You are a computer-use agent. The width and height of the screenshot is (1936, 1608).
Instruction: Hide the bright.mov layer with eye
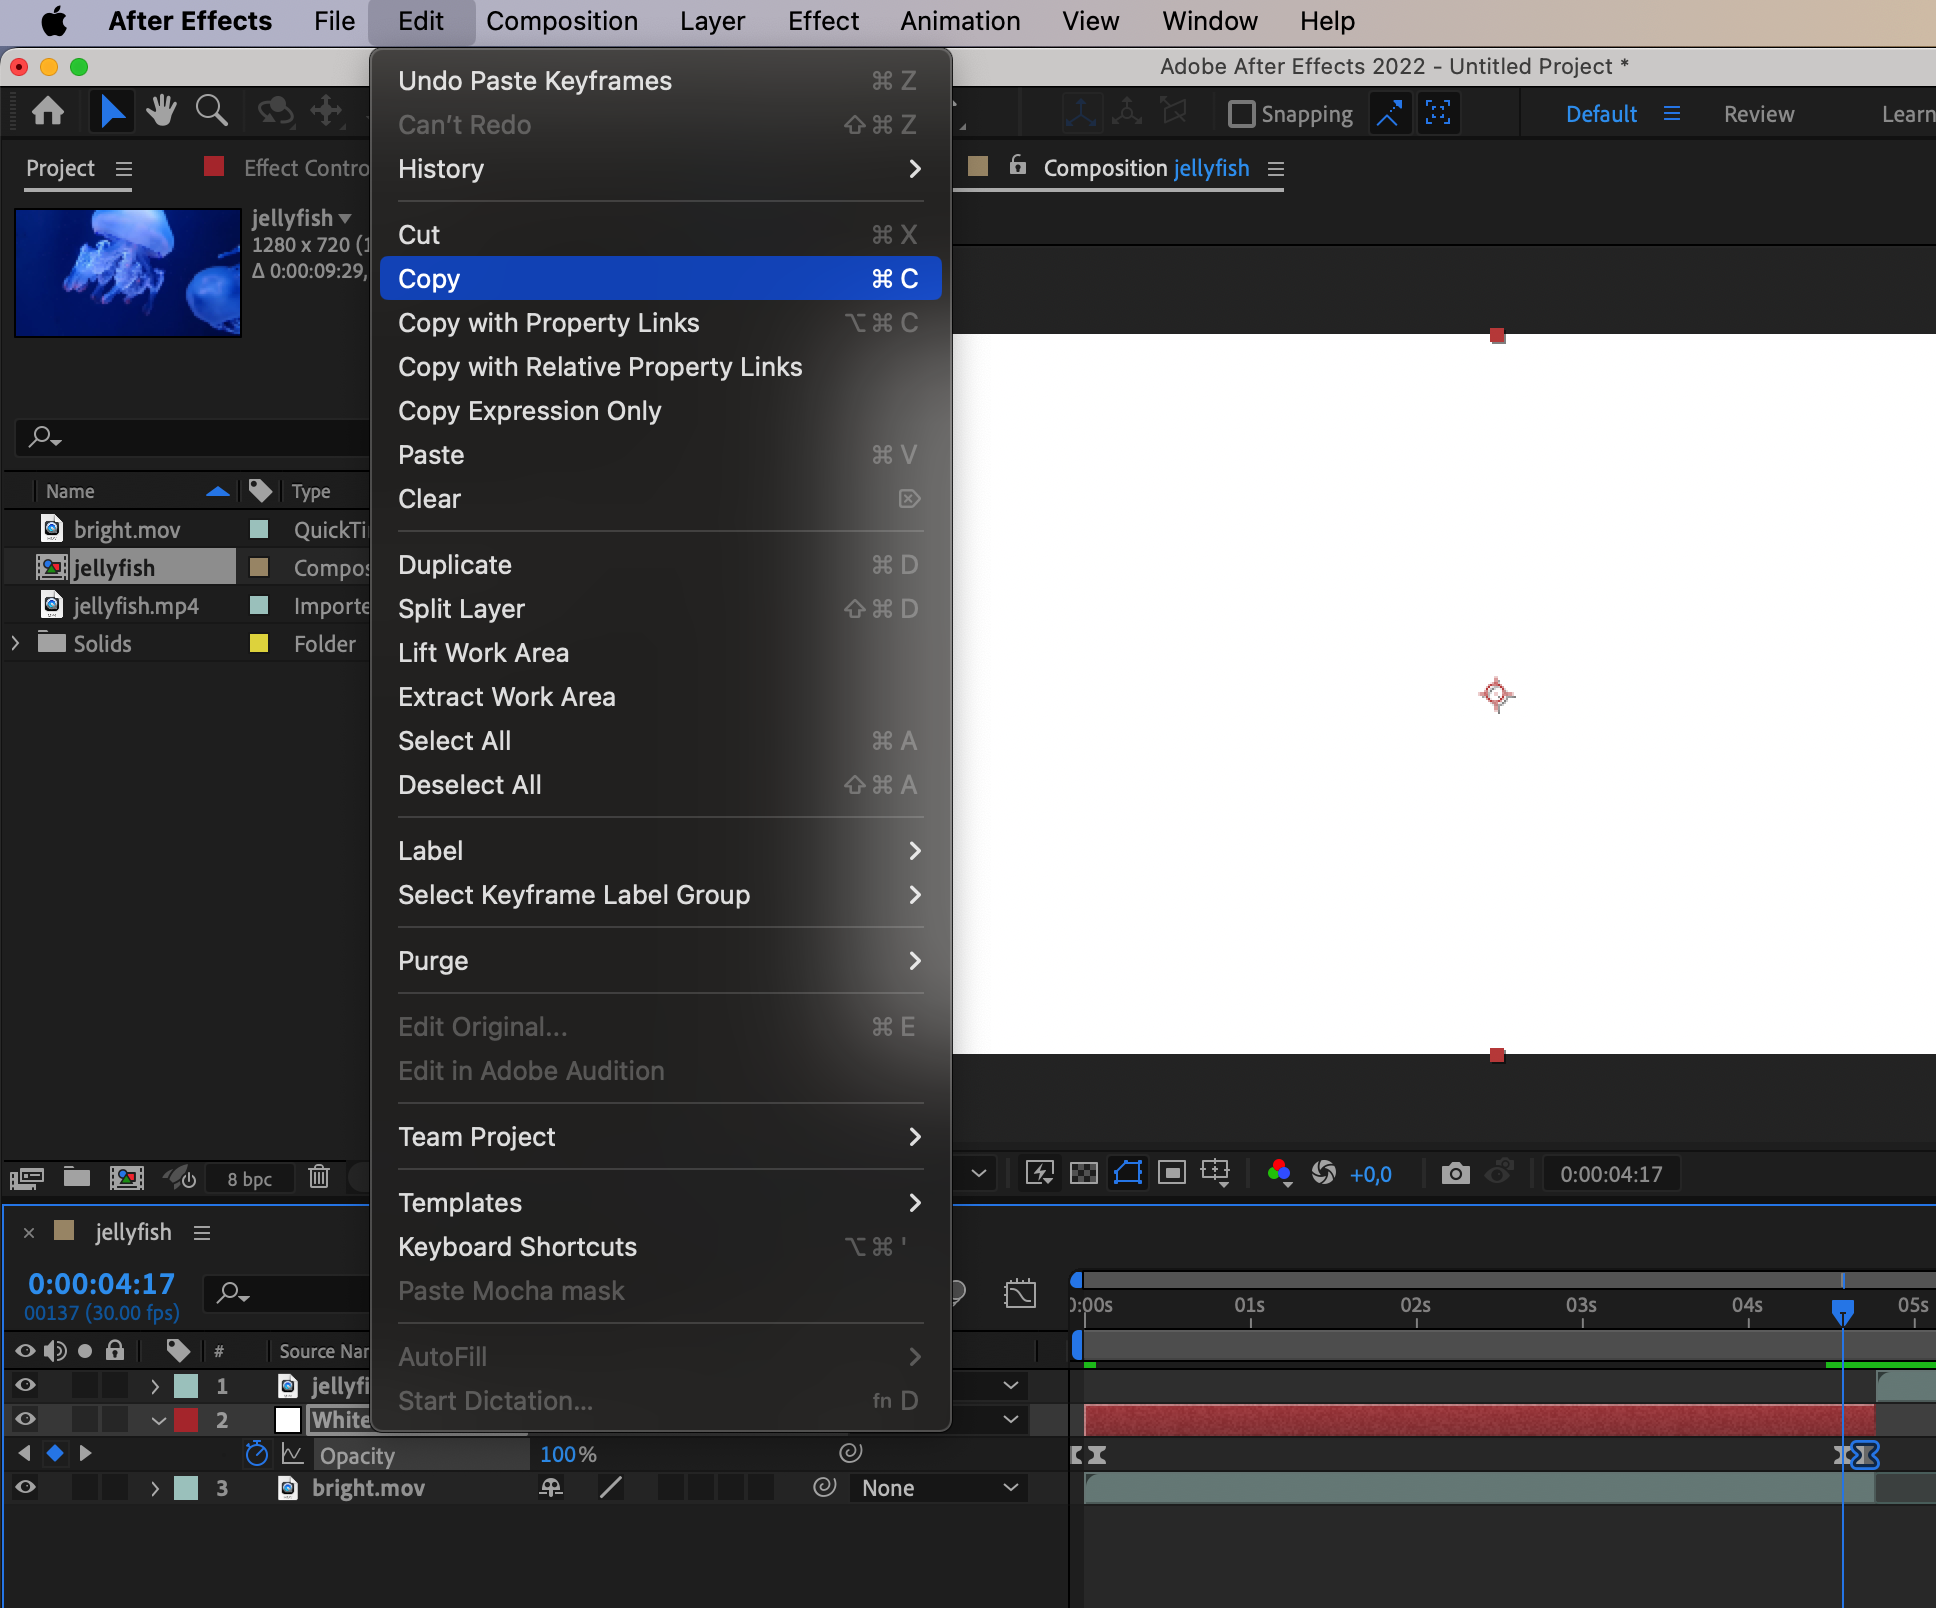pyautogui.click(x=25, y=1488)
